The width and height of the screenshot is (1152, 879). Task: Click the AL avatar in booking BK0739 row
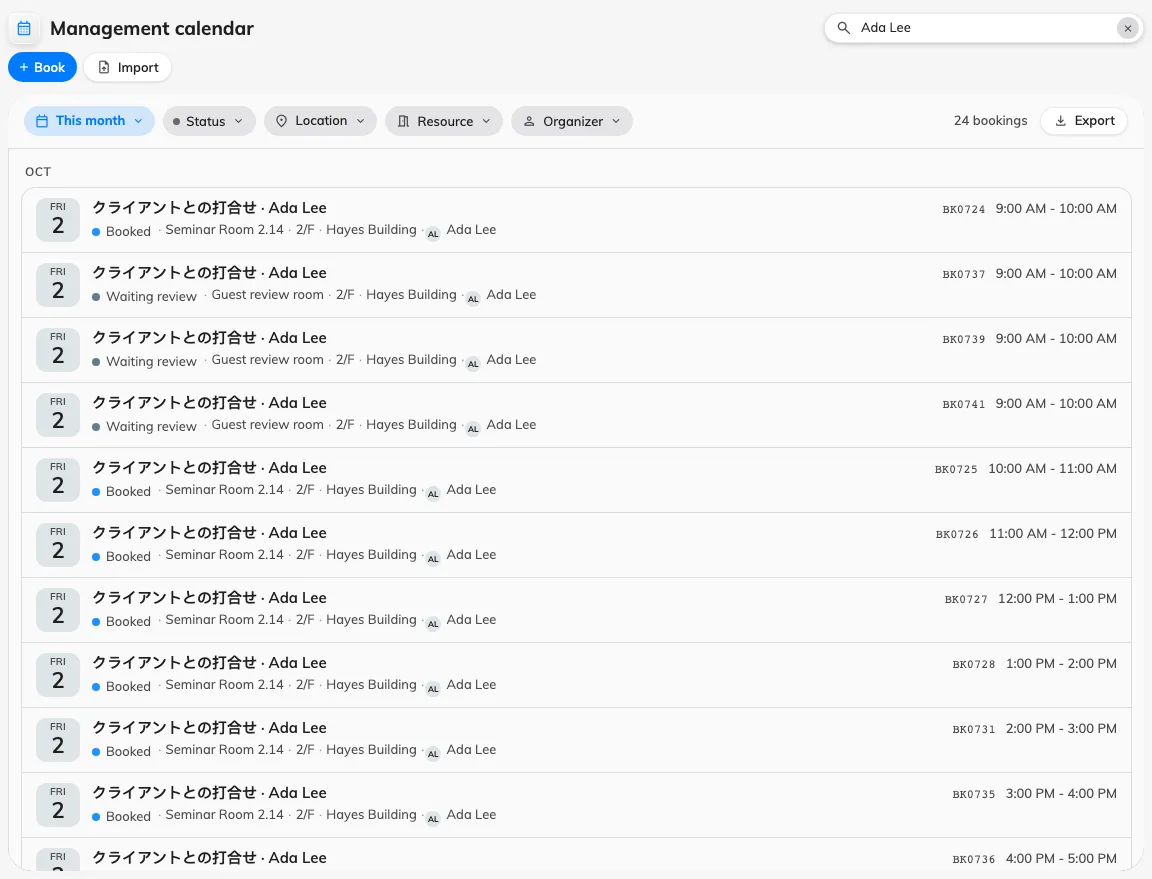473,364
